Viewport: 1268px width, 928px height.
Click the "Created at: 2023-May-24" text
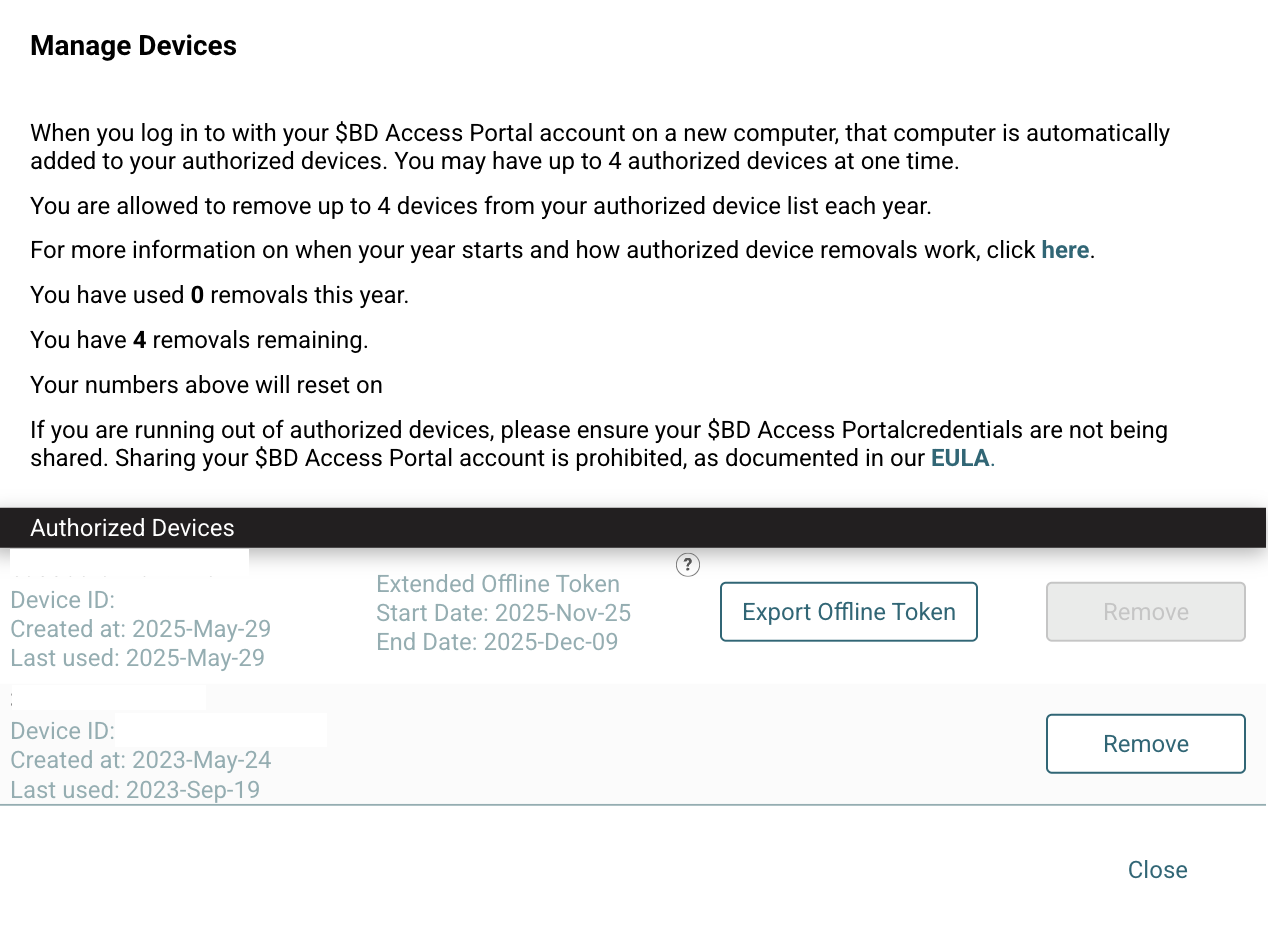click(x=140, y=760)
